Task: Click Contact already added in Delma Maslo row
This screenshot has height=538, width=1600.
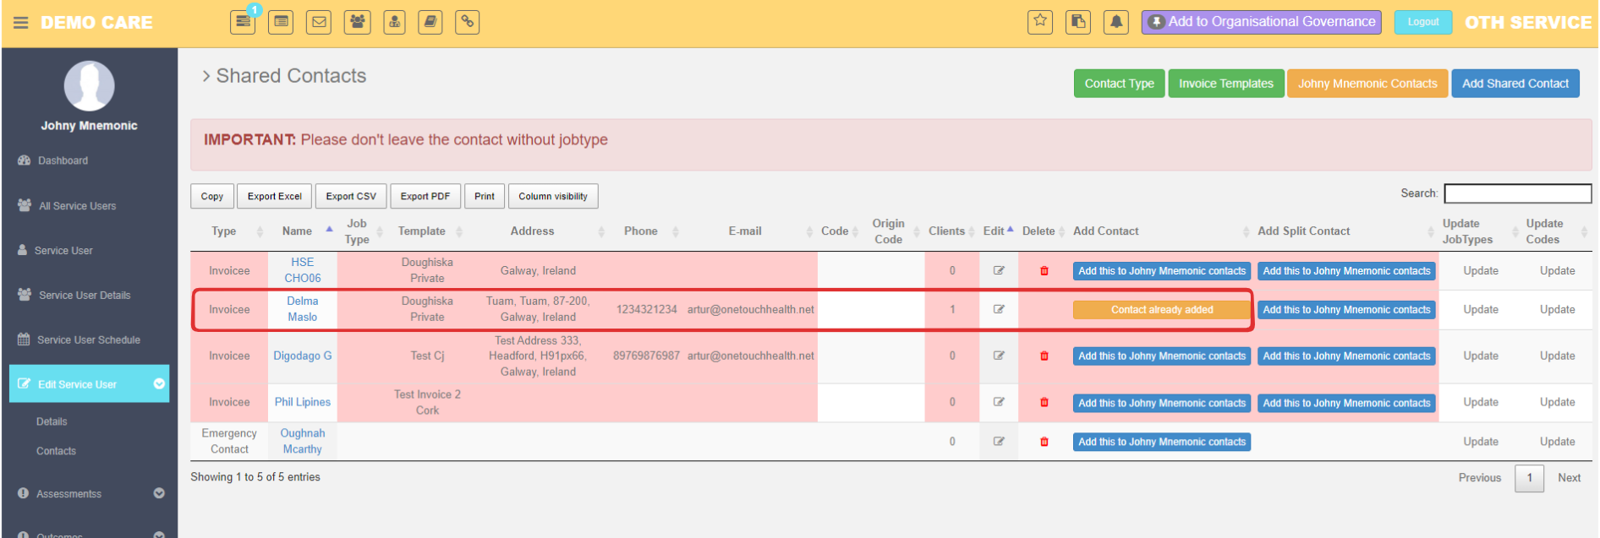Action: click(1162, 310)
